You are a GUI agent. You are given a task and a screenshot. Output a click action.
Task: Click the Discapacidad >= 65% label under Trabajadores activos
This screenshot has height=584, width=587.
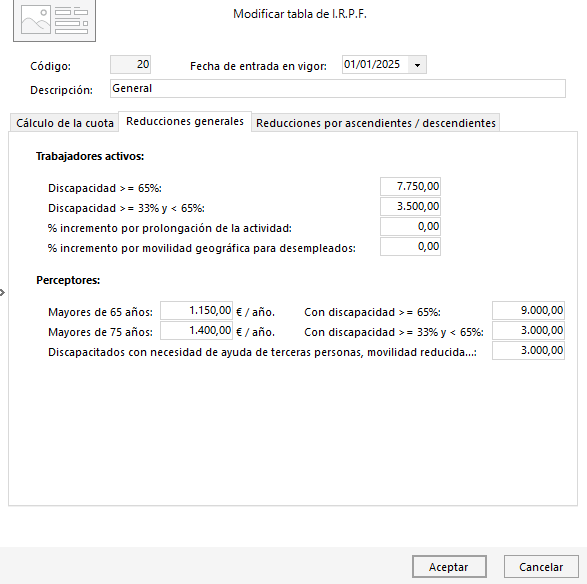coord(105,188)
